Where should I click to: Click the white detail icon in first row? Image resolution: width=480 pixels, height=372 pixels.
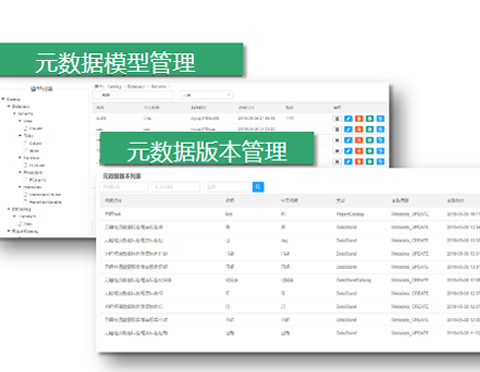337,118
